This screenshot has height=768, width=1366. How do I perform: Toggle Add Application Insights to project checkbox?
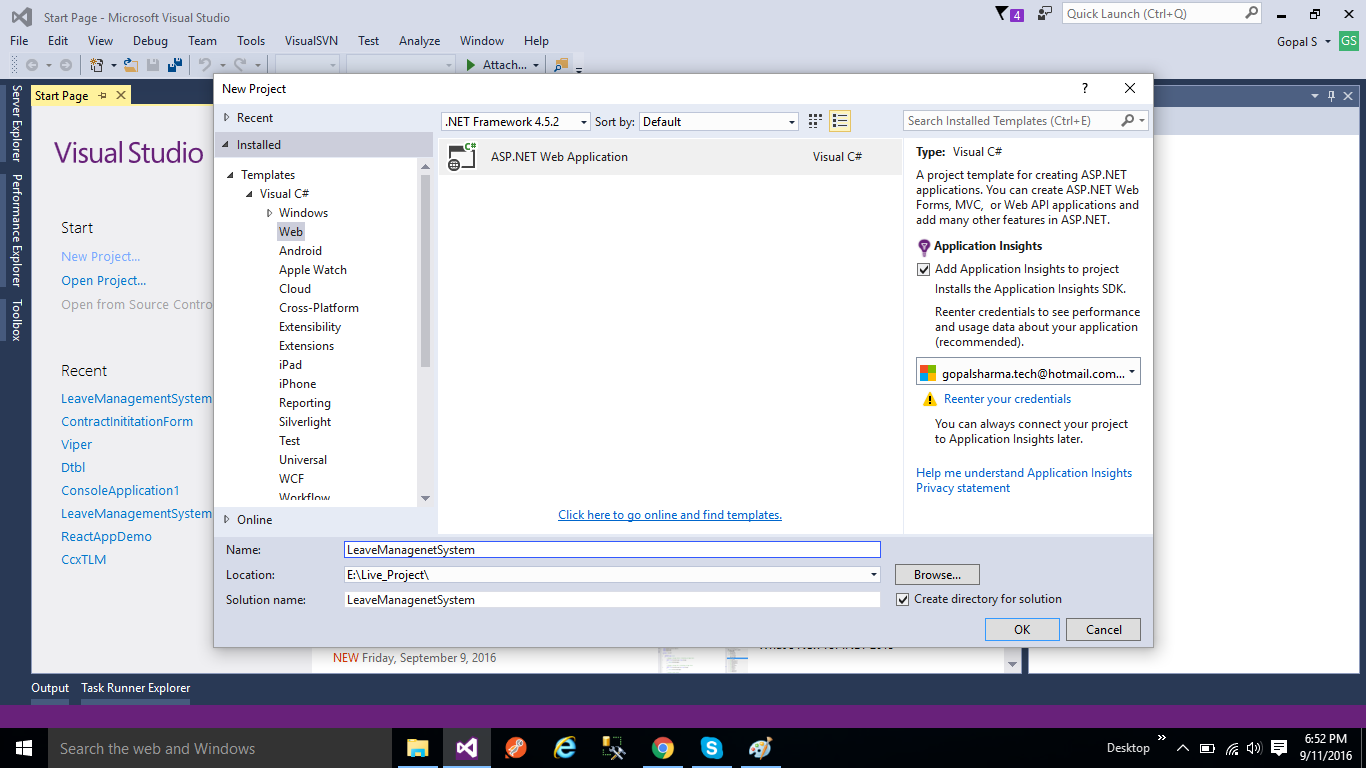[924, 269]
